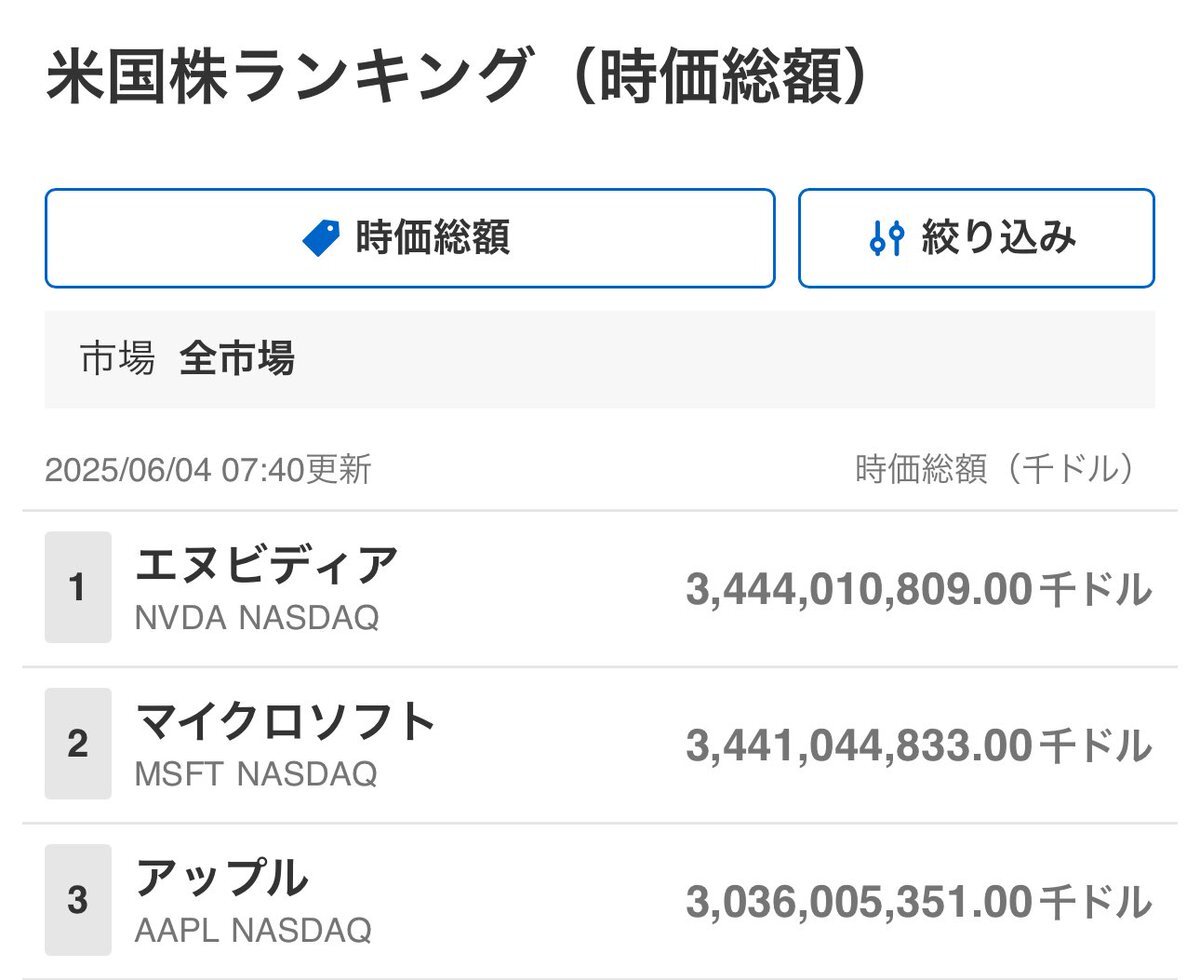The image size is (1200, 980).
Task: Click the rank 1 badge for エヌビディア
Action: coord(78,588)
